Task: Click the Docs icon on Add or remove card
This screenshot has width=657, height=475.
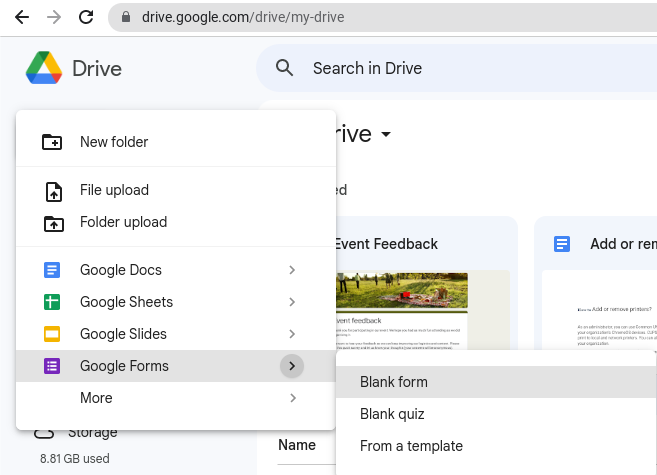Action: [x=562, y=244]
